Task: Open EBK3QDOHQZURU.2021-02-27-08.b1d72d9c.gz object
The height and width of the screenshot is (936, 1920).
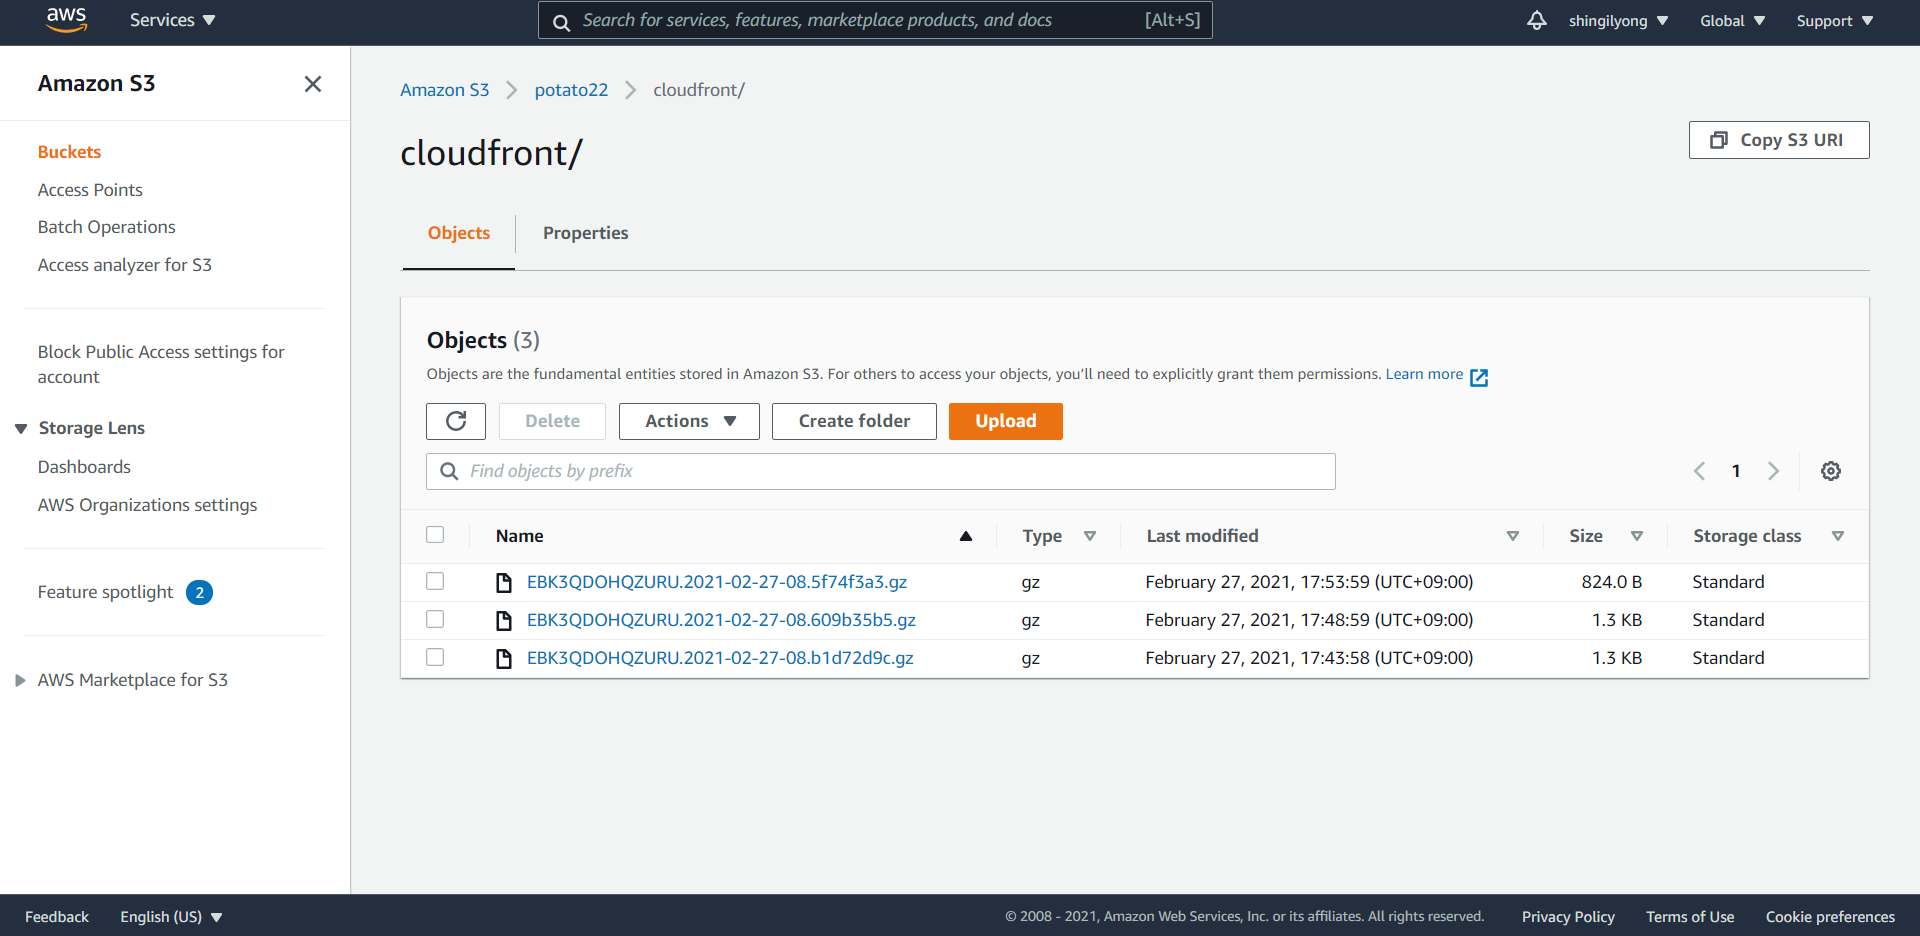Action: tap(720, 658)
